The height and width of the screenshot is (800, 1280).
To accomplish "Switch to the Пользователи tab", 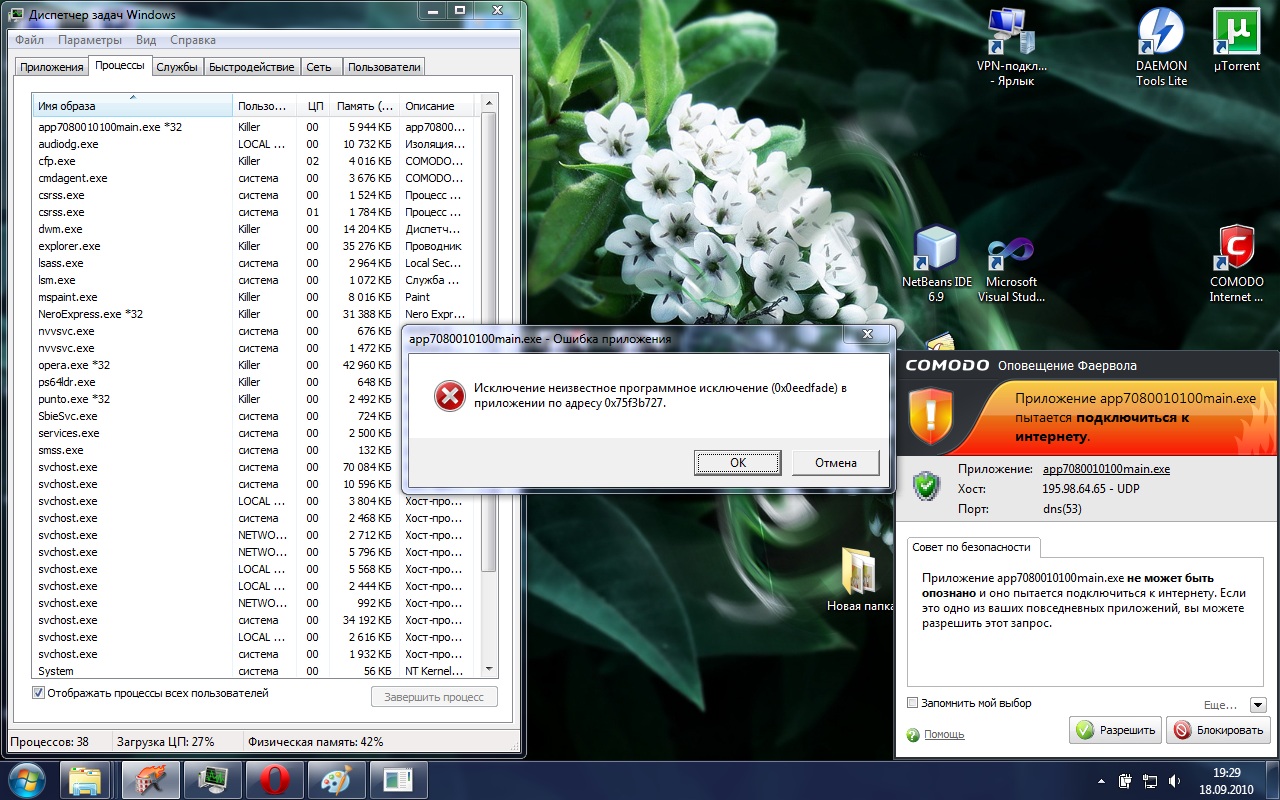I will coord(384,67).
